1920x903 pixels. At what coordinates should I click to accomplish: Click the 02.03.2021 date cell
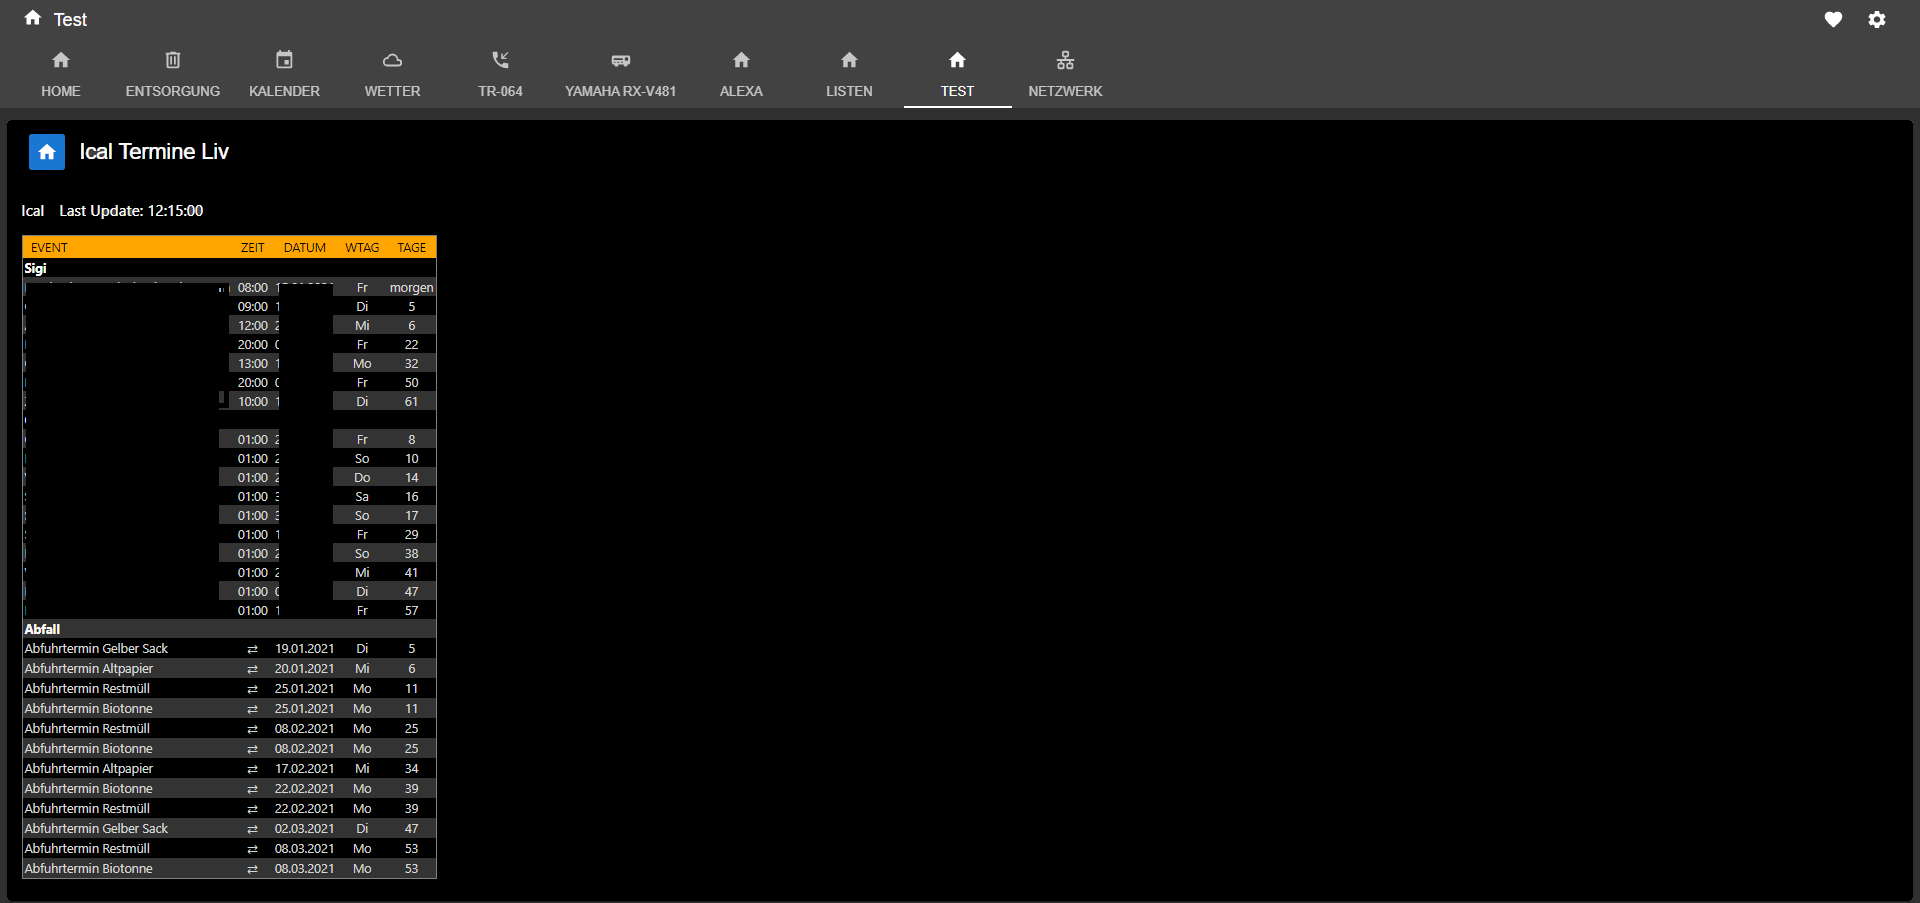305,829
